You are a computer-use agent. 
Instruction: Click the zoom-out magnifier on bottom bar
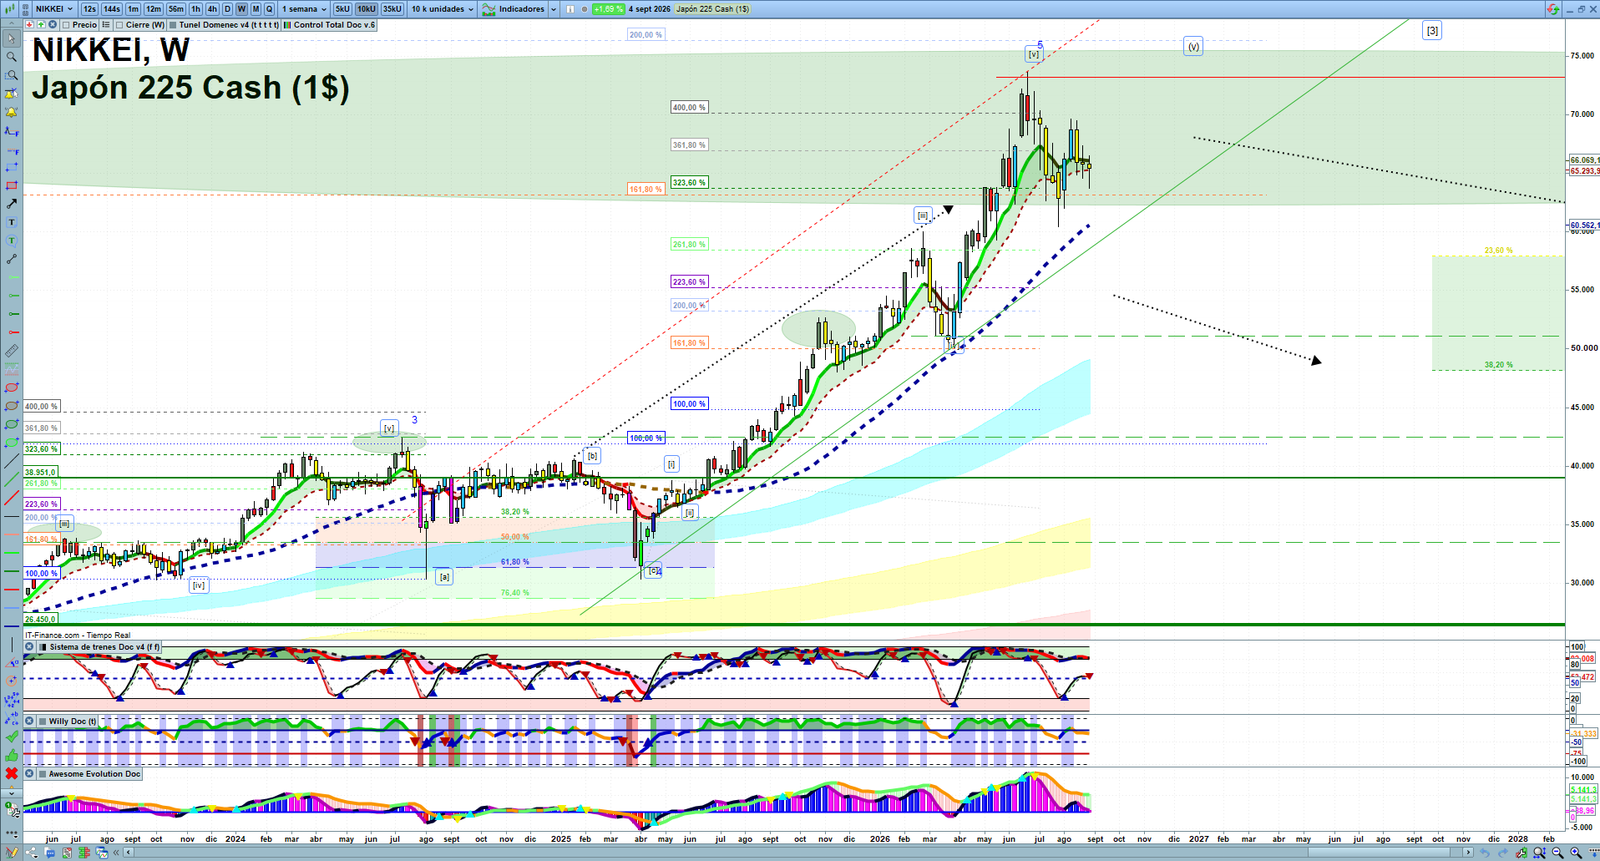click(x=1558, y=853)
